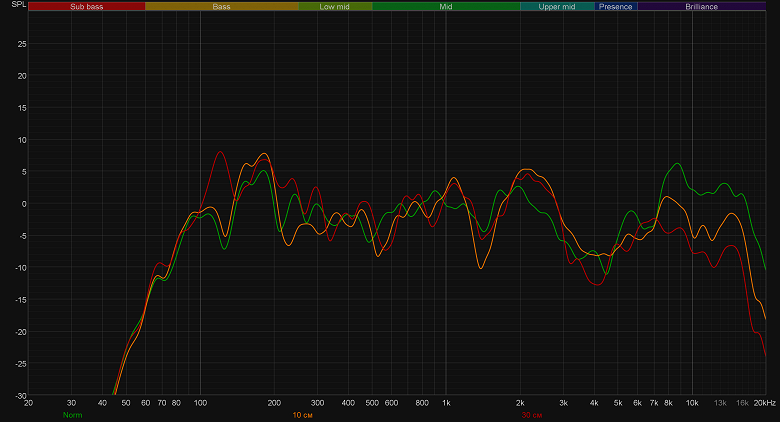
Task: Click the 70 frequency axis label
Action: coord(162,403)
